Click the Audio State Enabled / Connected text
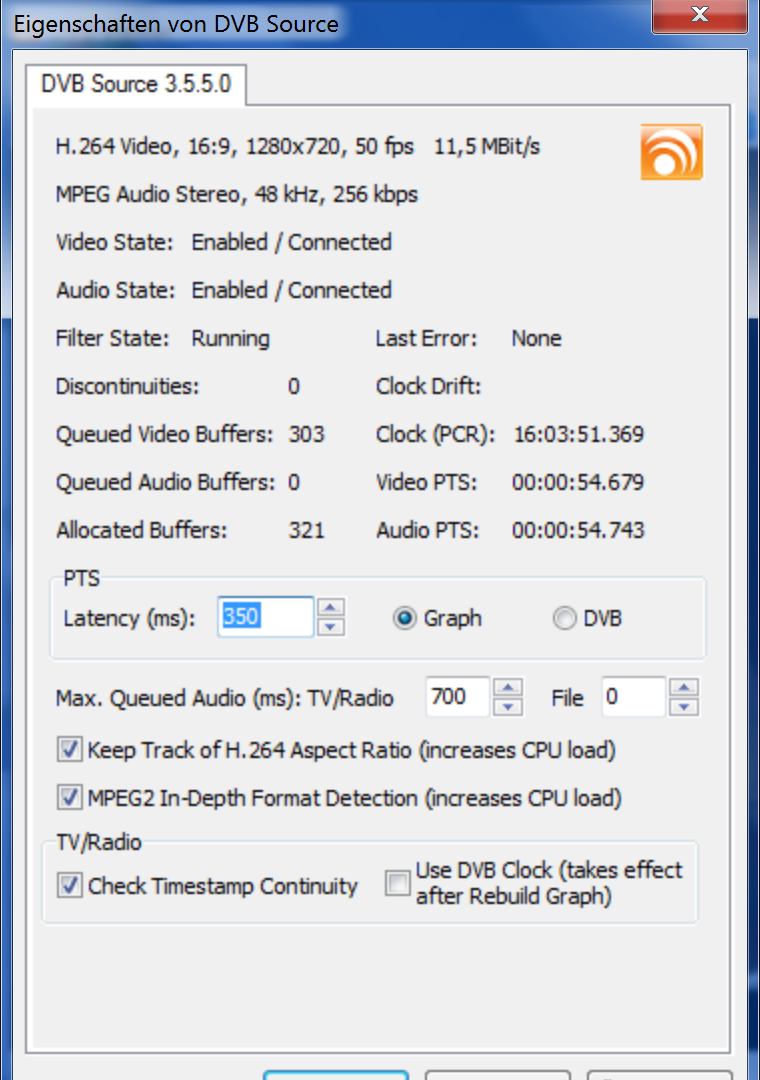 [291, 291]
